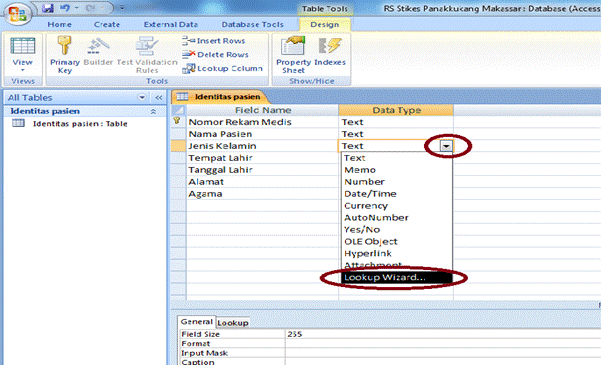
Task: Expand the View button dropdown arrow
Action: pyautogui.click(x=23, y=70)
